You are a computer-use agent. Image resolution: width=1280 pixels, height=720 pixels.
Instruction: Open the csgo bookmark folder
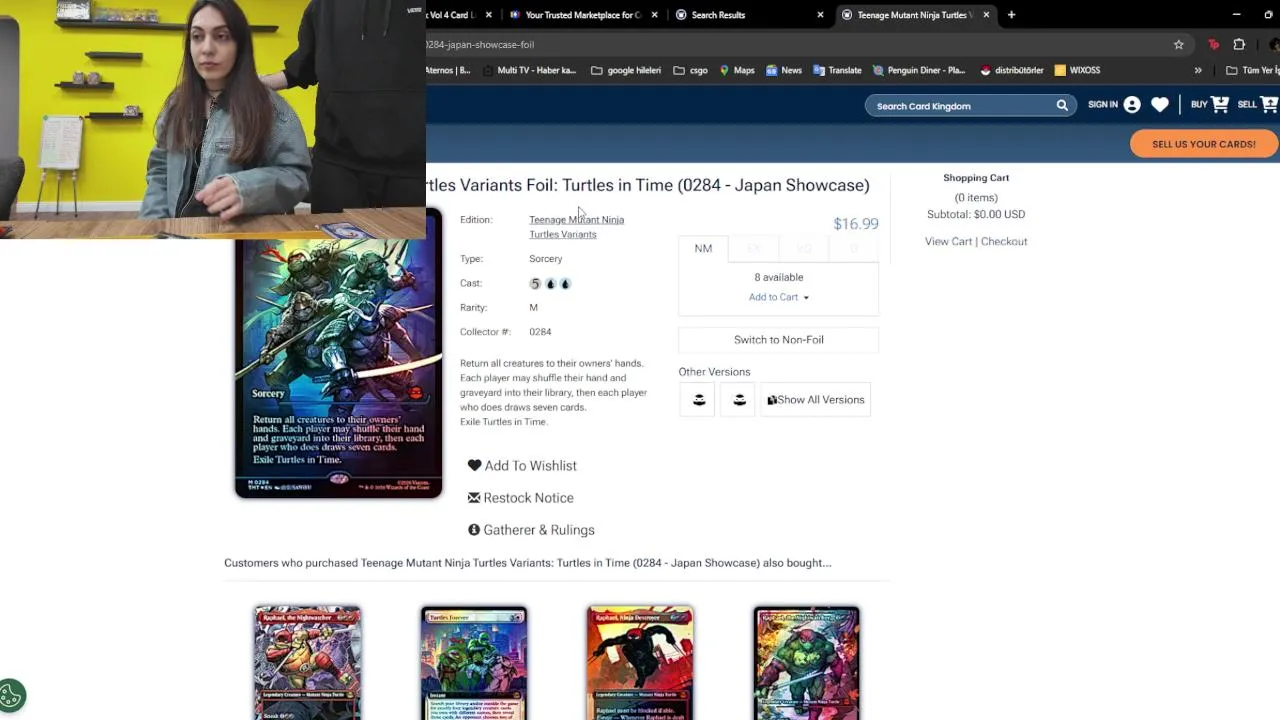point(690,70)
